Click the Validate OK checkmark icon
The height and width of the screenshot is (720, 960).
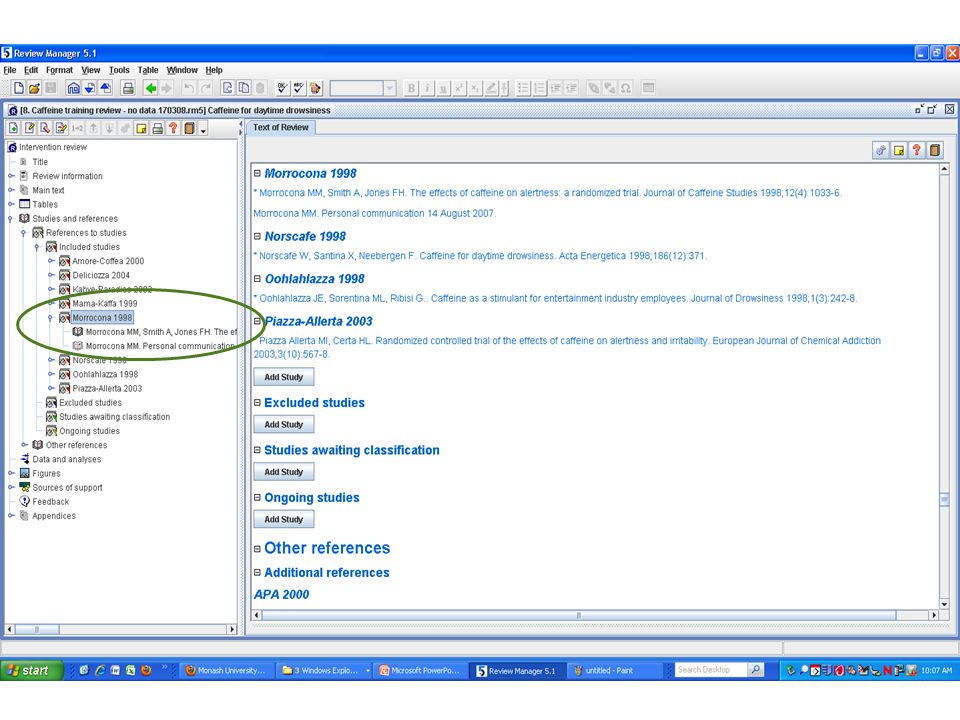(282, 88)
